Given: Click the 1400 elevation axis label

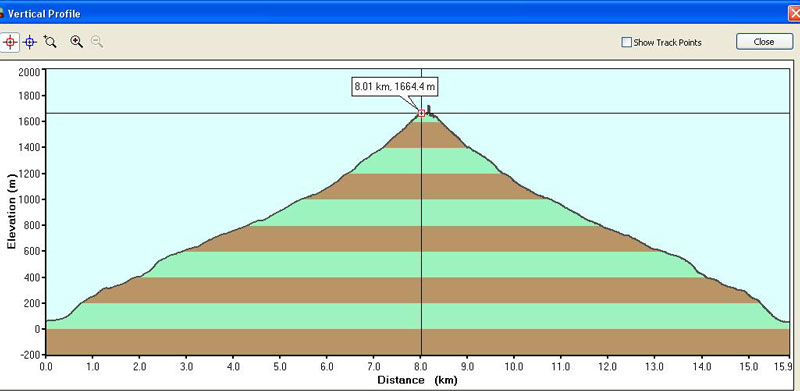Looking at the screenshot, I should (30, 148).
